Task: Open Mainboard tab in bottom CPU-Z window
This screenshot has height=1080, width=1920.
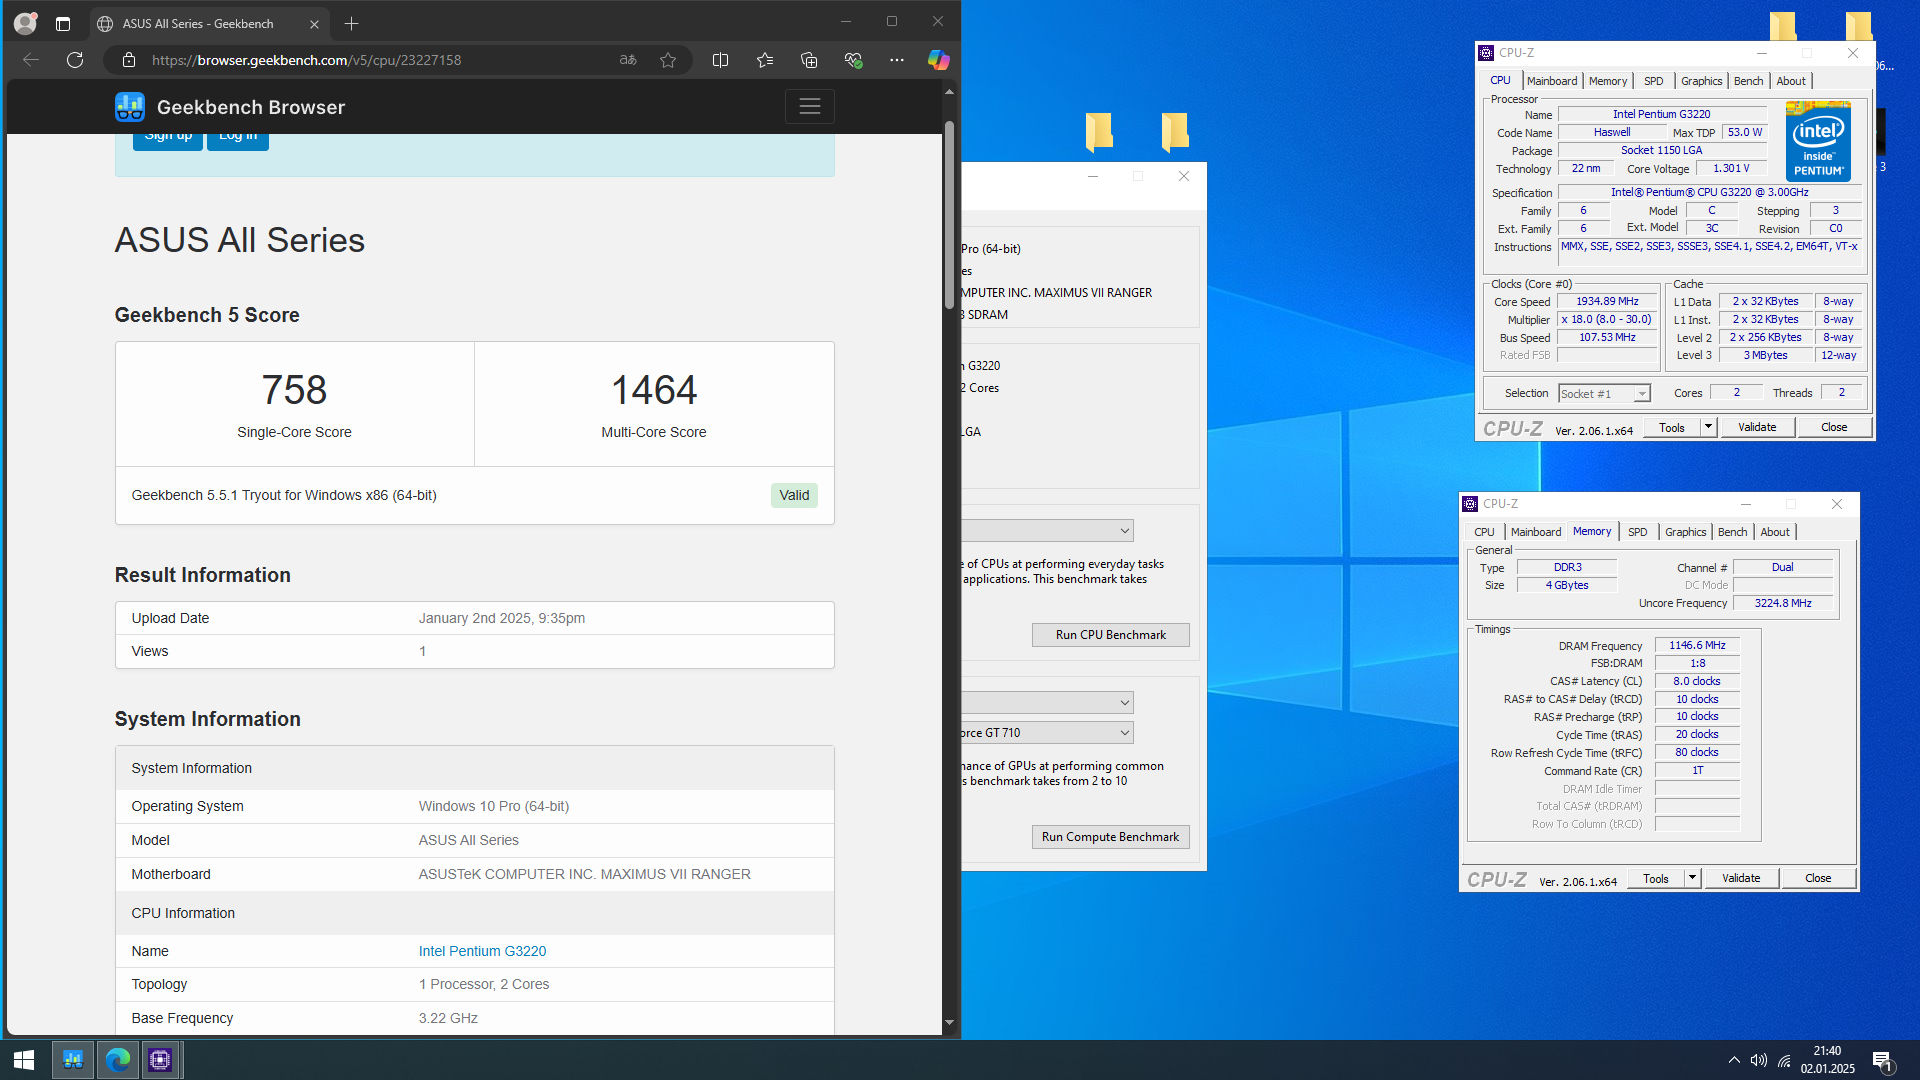Action: click(x=1536, y=532)
